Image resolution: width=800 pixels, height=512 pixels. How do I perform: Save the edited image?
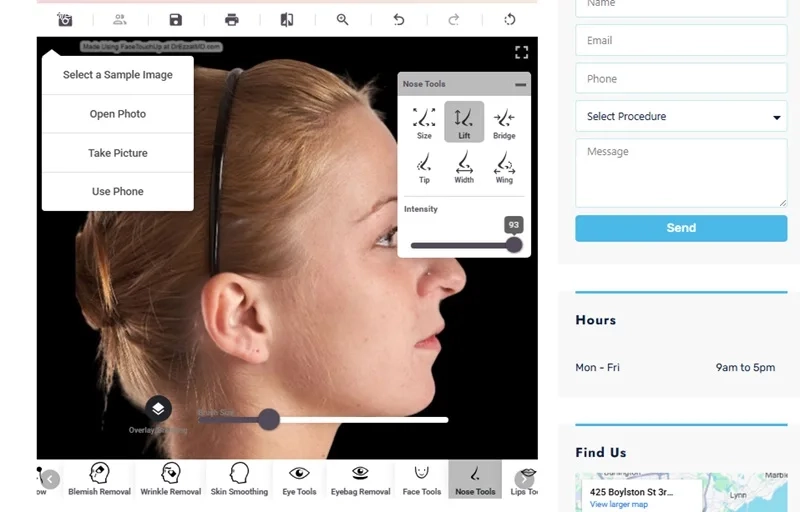pyautogui.click(x=176, y=19)
